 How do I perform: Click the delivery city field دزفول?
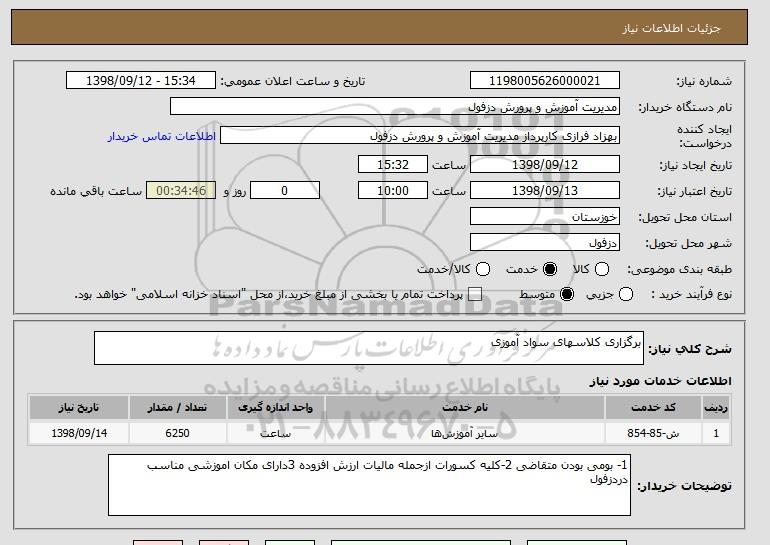[545, 243]
